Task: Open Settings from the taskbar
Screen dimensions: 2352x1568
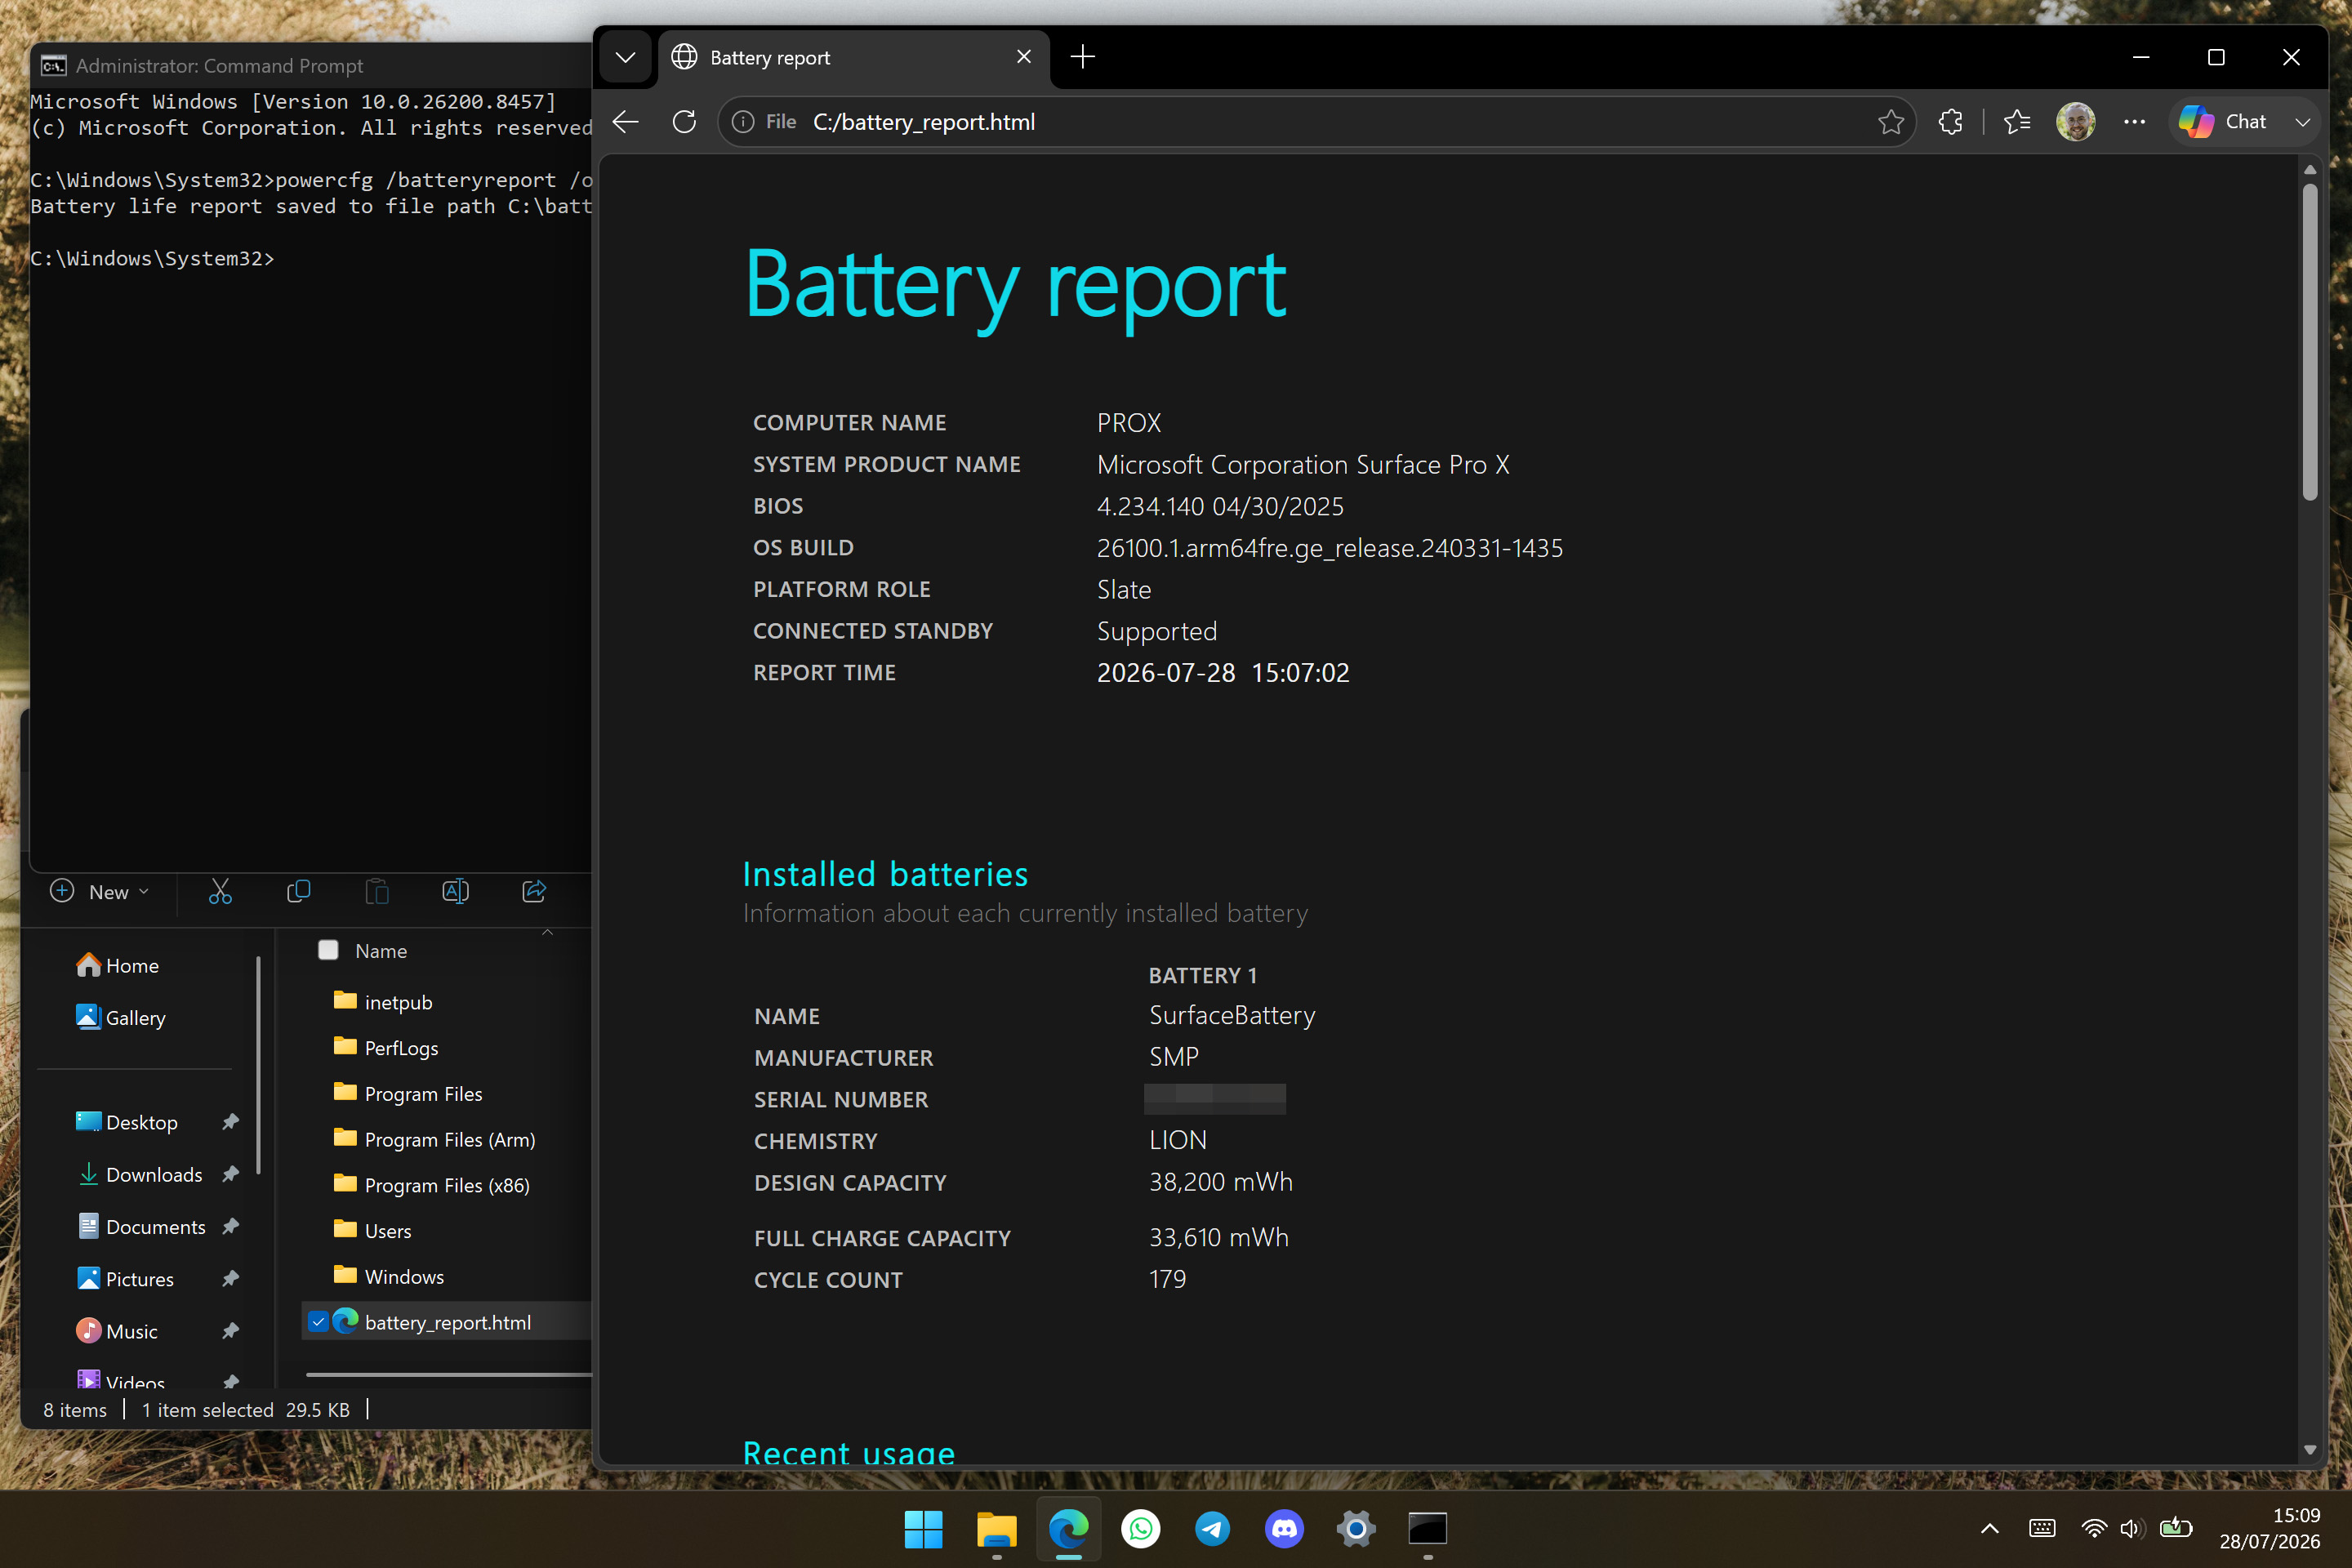Action: click(1356, 1529)
